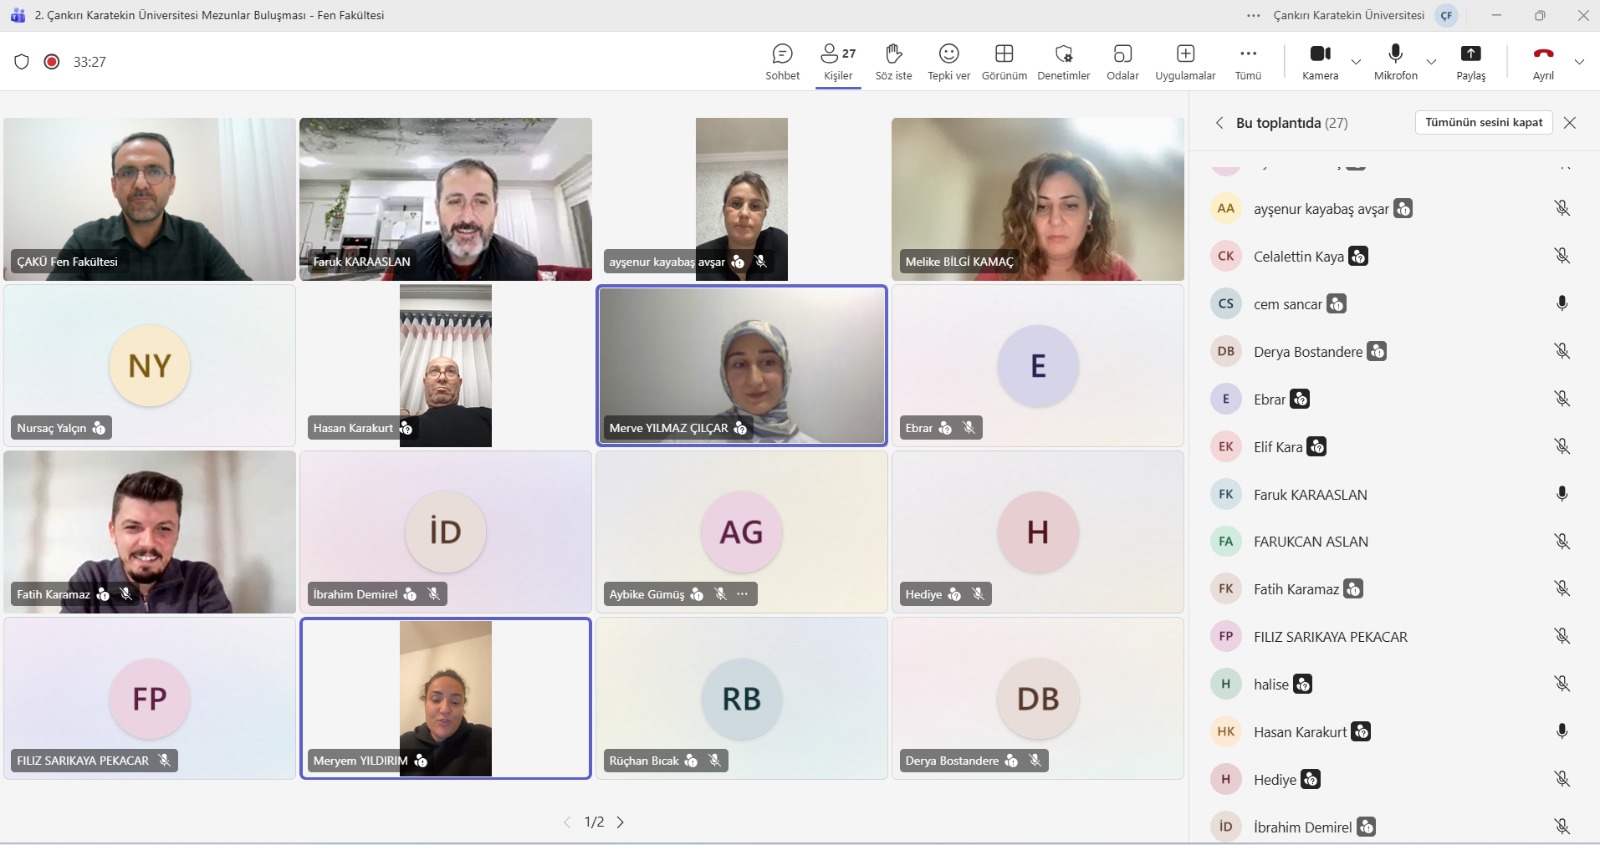Click the Söz iste raise hand icon
The width and height of the screenshot is (1600, 845).
[893, 61]
